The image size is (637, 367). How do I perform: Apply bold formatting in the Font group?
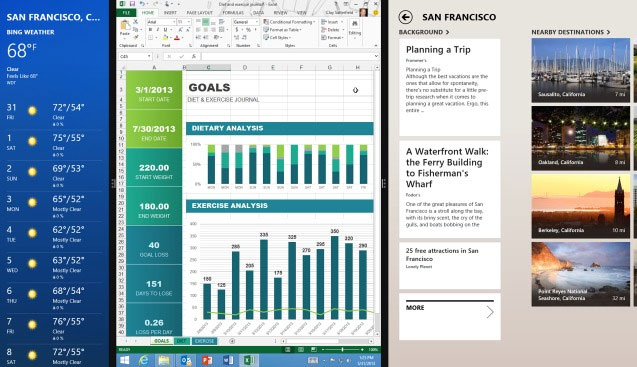(150, 30)
